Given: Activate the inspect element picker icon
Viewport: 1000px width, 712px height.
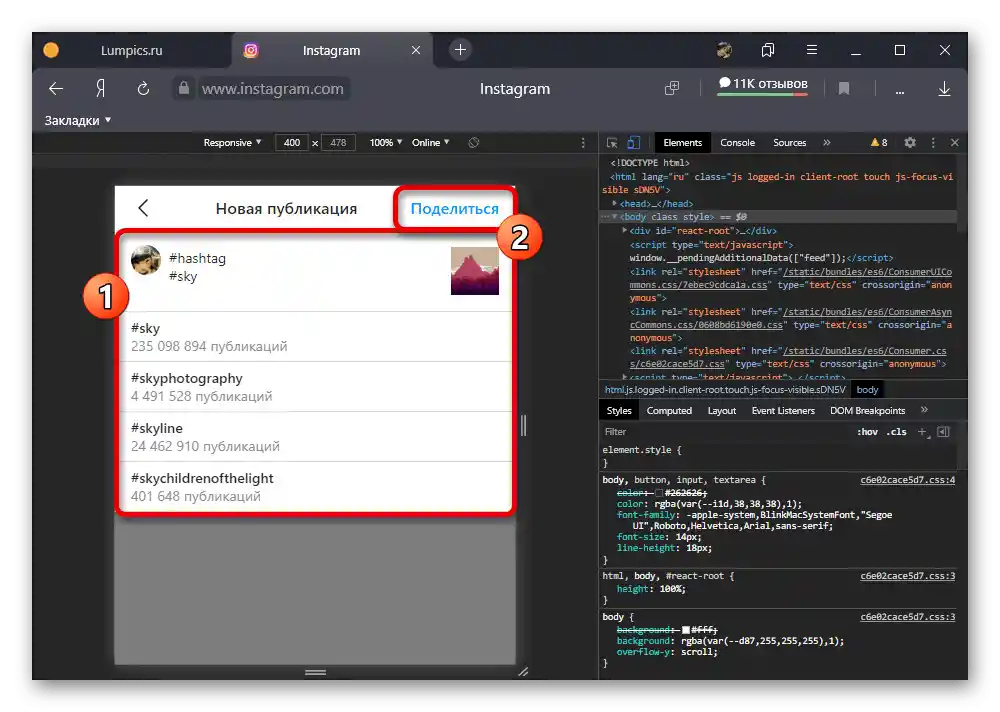Looking at the screenshot, I should (x=612, y=143).
